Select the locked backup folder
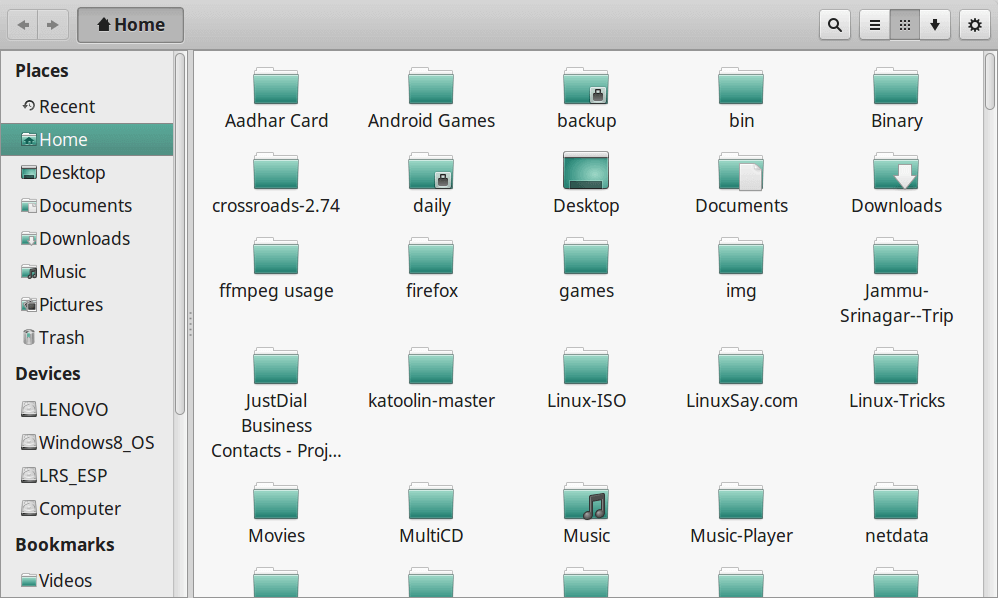Viewport: 998px width, 598px height. 586,99
